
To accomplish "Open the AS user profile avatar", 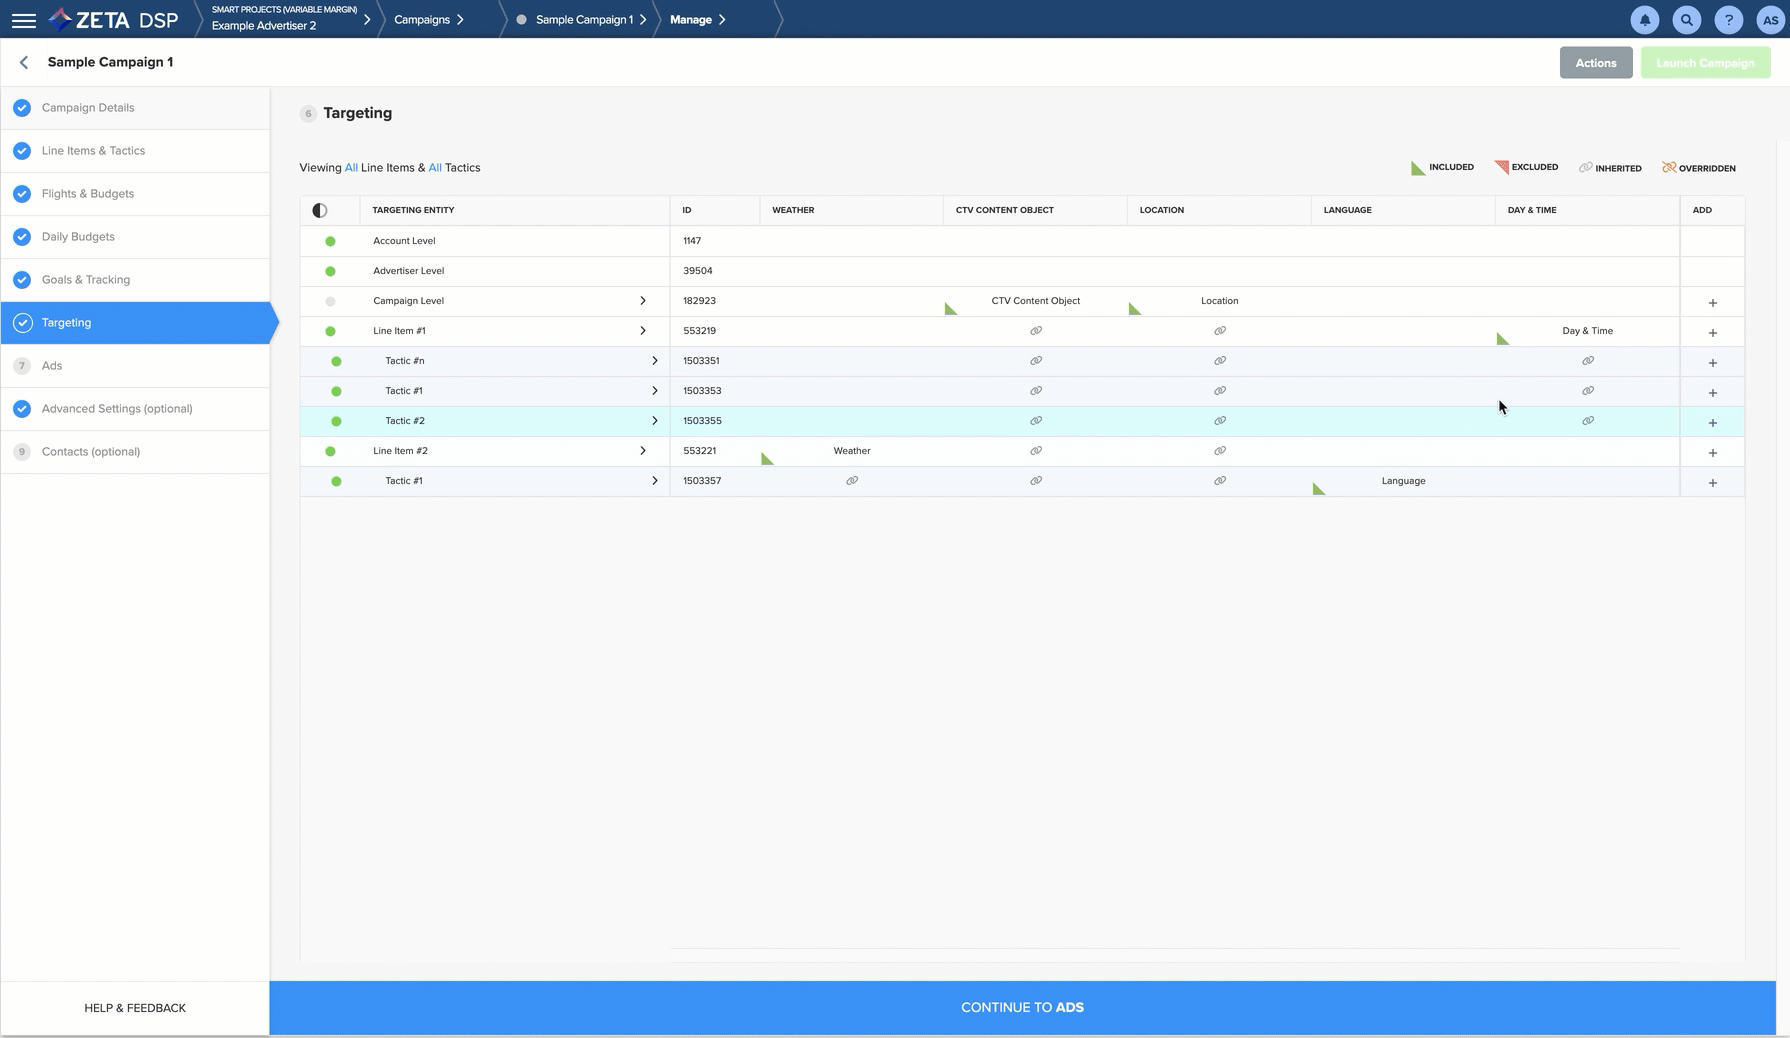I will pos(1769,20).
